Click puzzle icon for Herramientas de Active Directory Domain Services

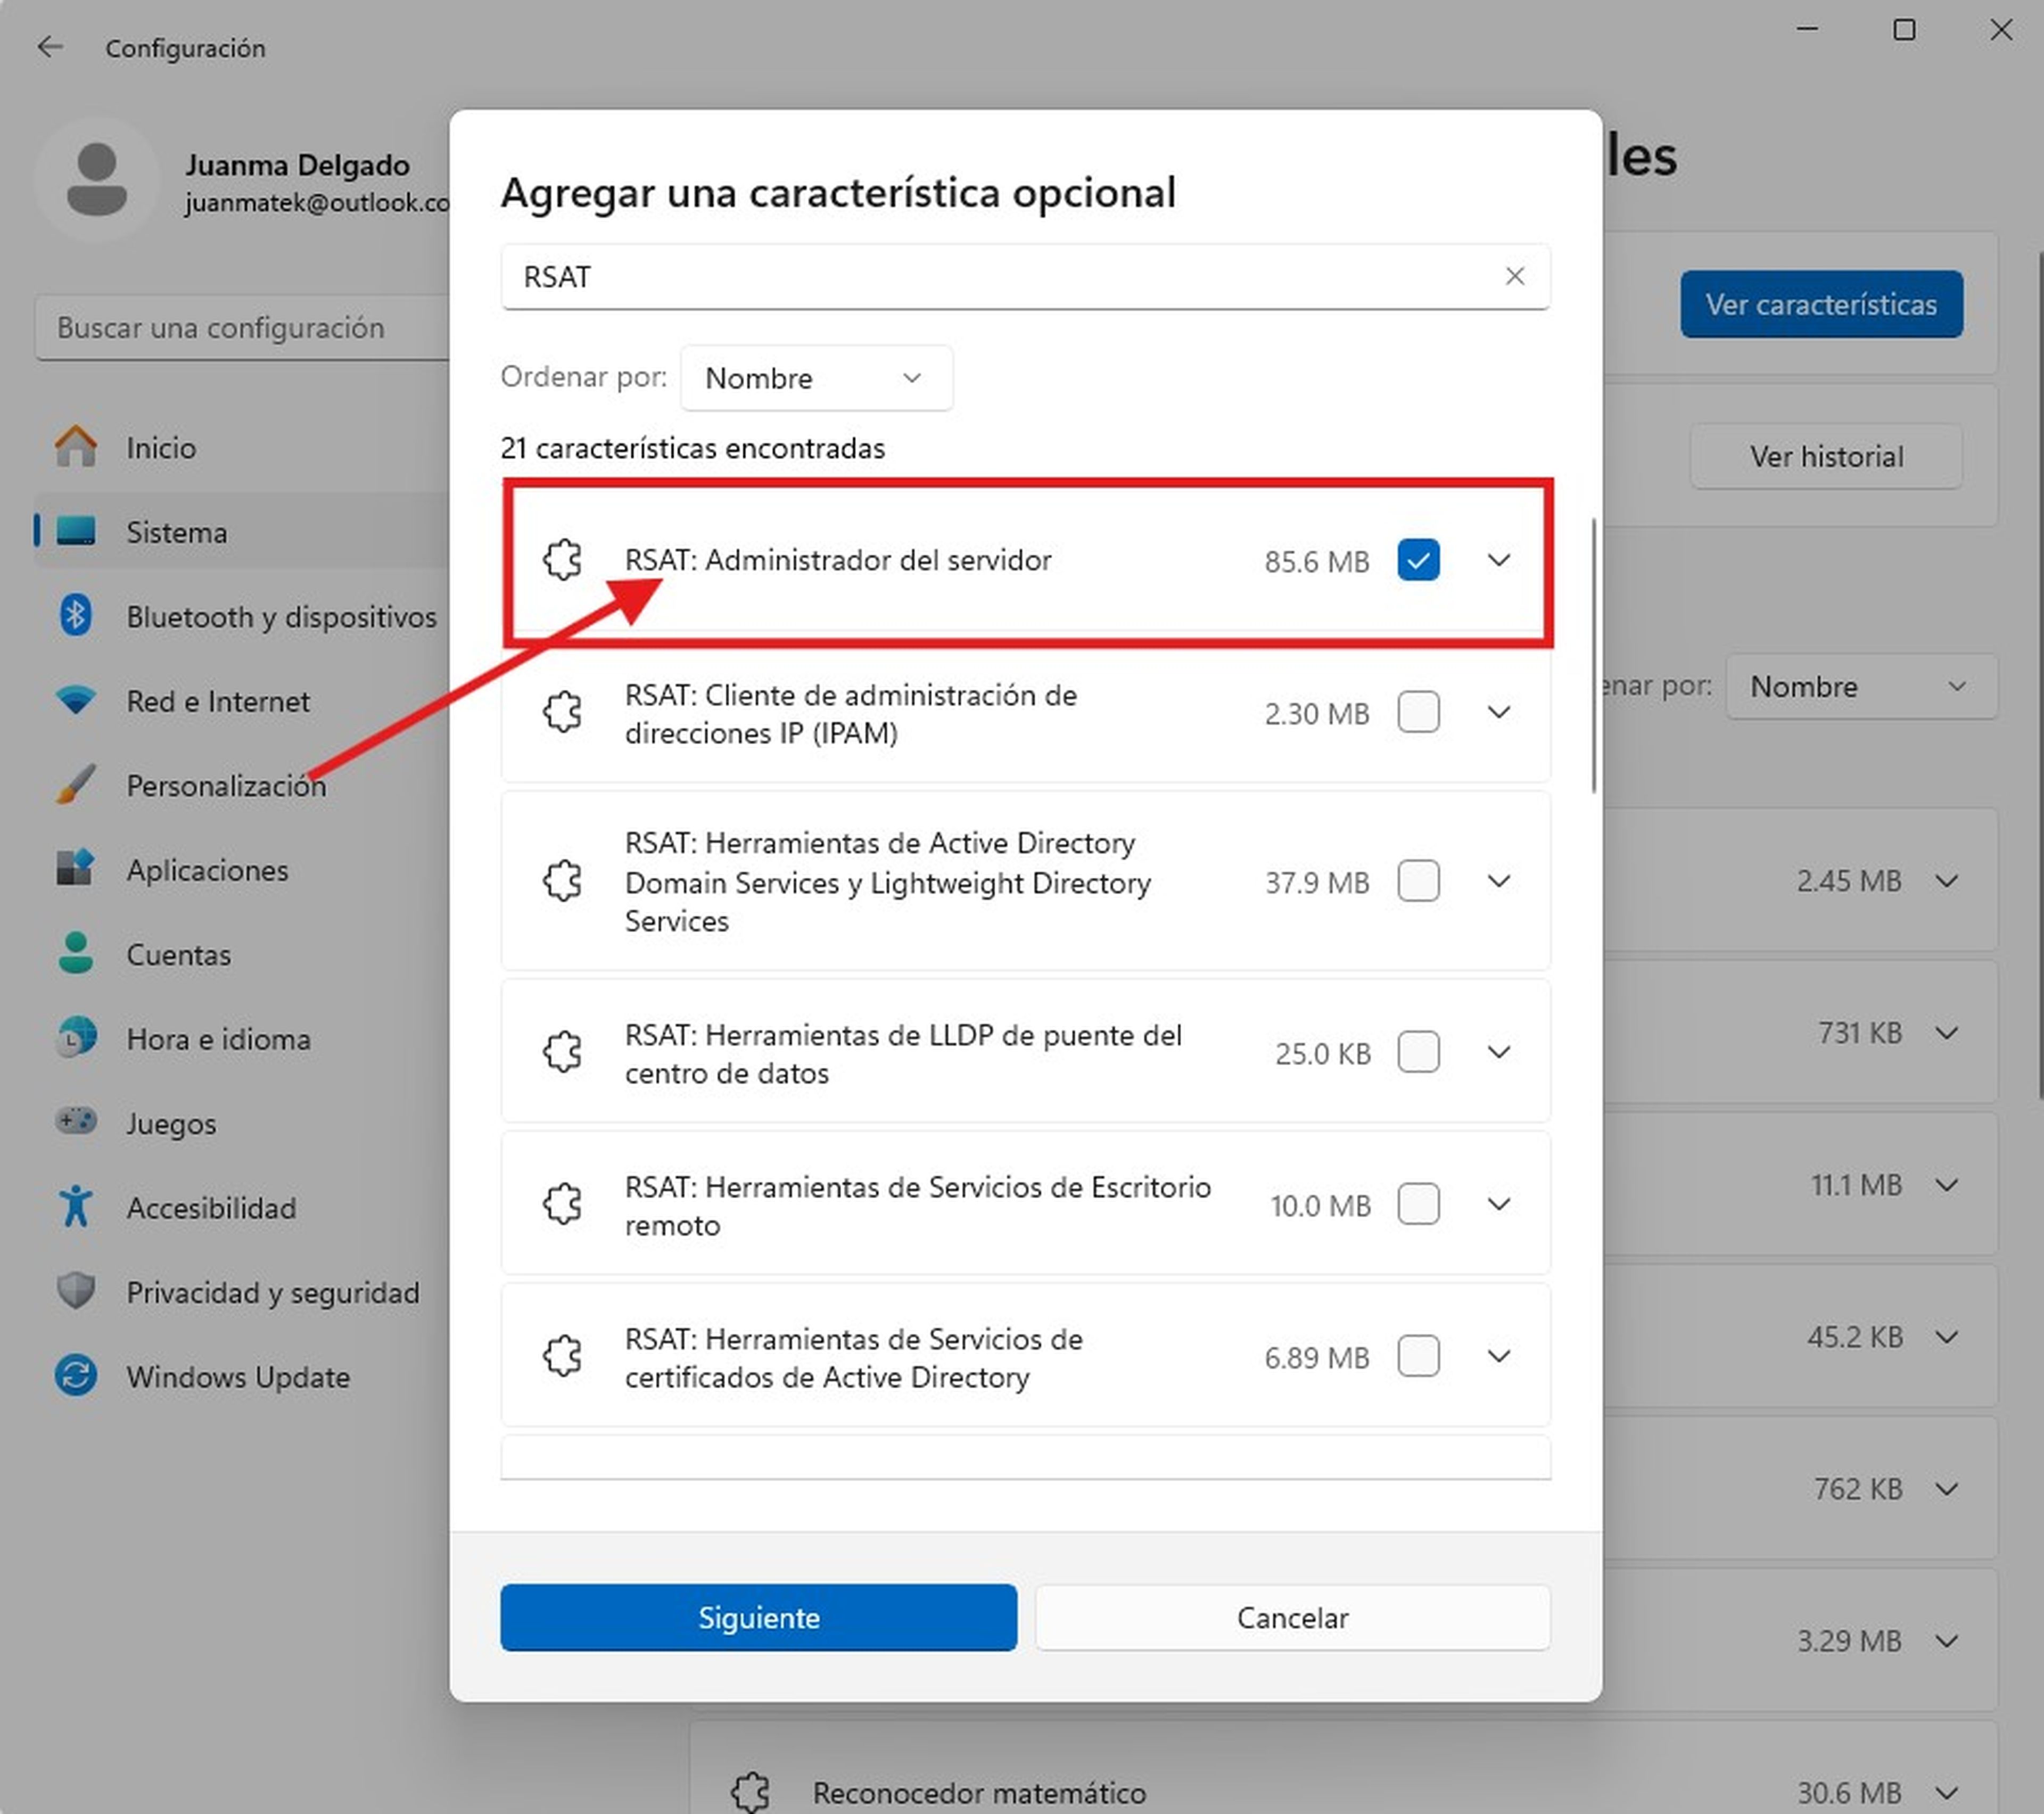(x=563, y=881)
